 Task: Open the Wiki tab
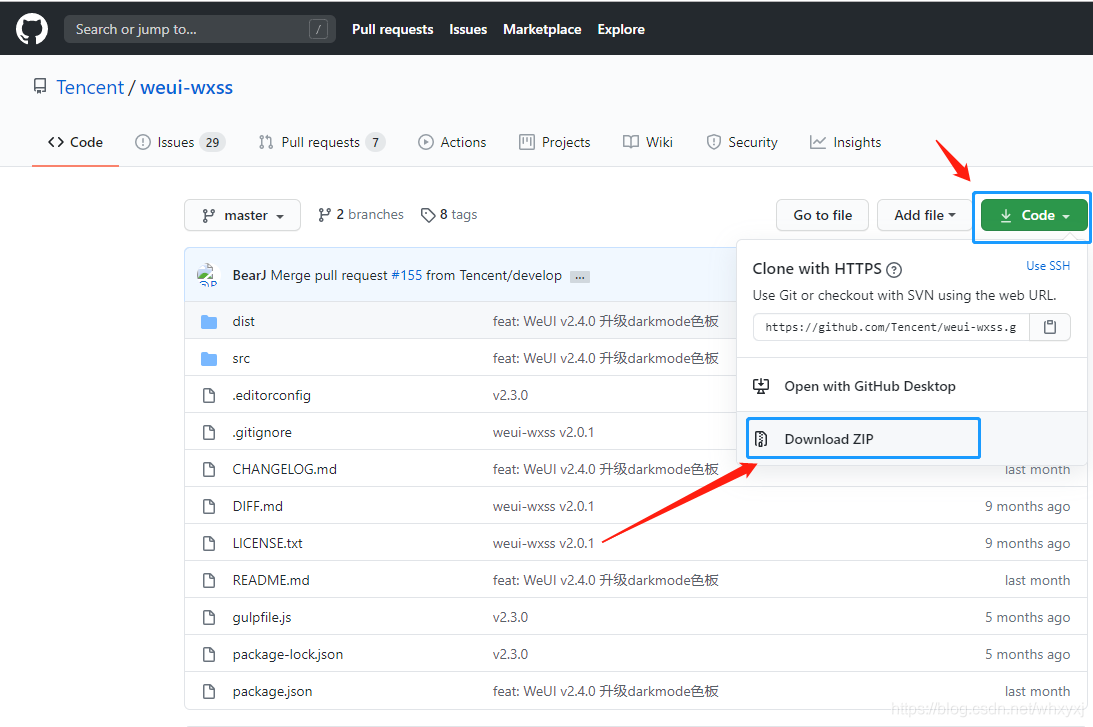[648, 142]
